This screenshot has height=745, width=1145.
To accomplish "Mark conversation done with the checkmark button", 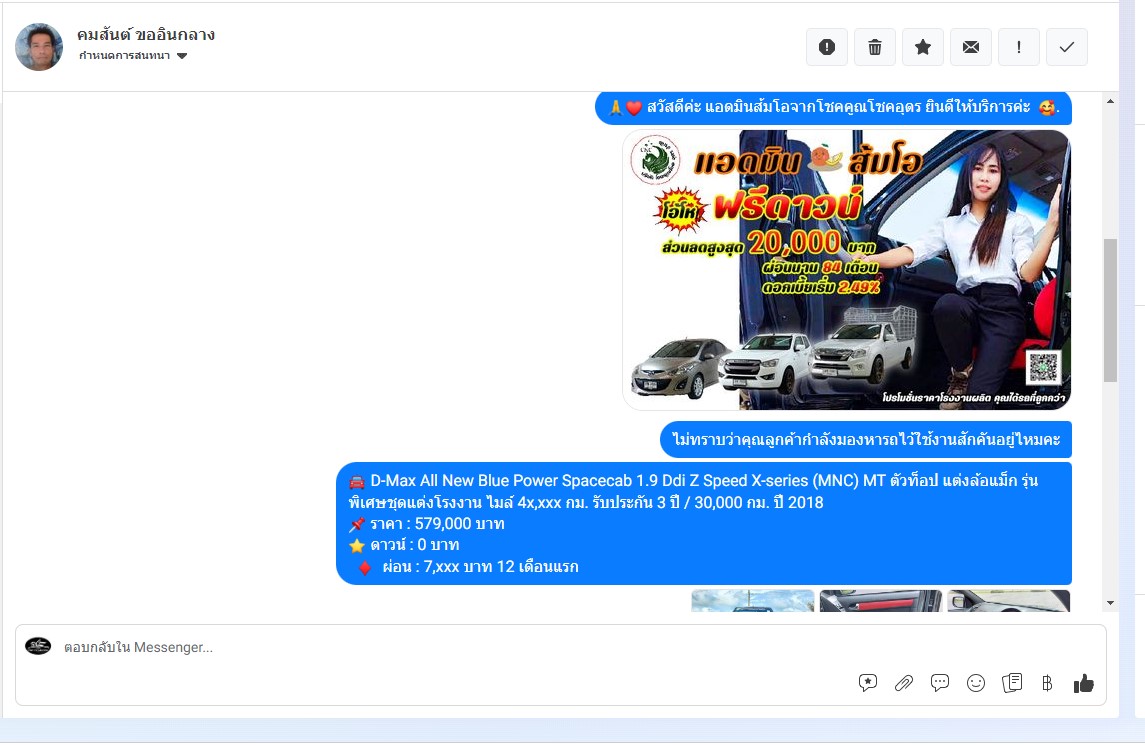I will (x=1067, y=47).
